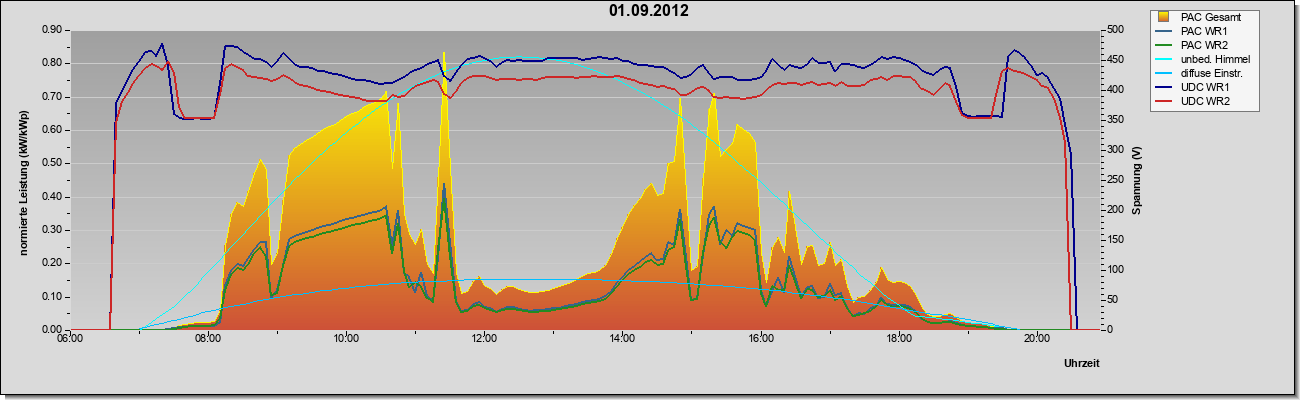
Task: Click the "20:00" time axis label
Action: click(x=1036, y=340)
